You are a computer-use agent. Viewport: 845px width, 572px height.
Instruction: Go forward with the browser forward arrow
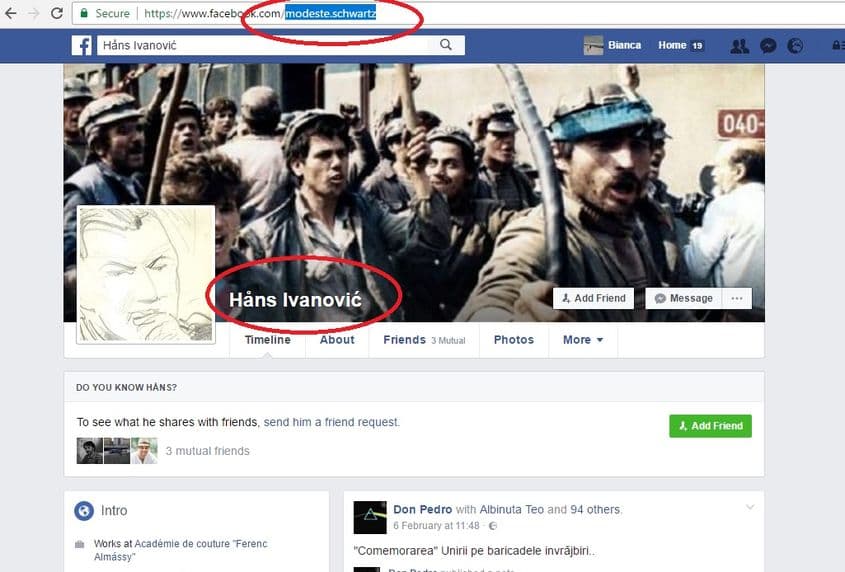(33, 13)
